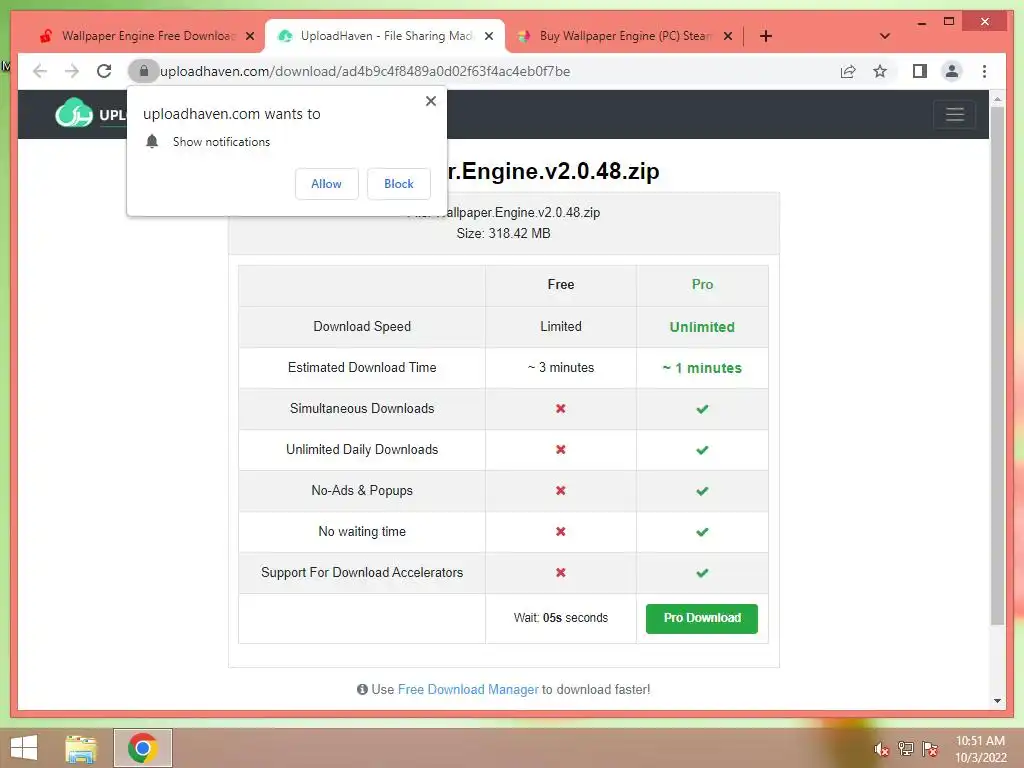
Task: Open the hamburger navigation menu
Action: (955, 114)
